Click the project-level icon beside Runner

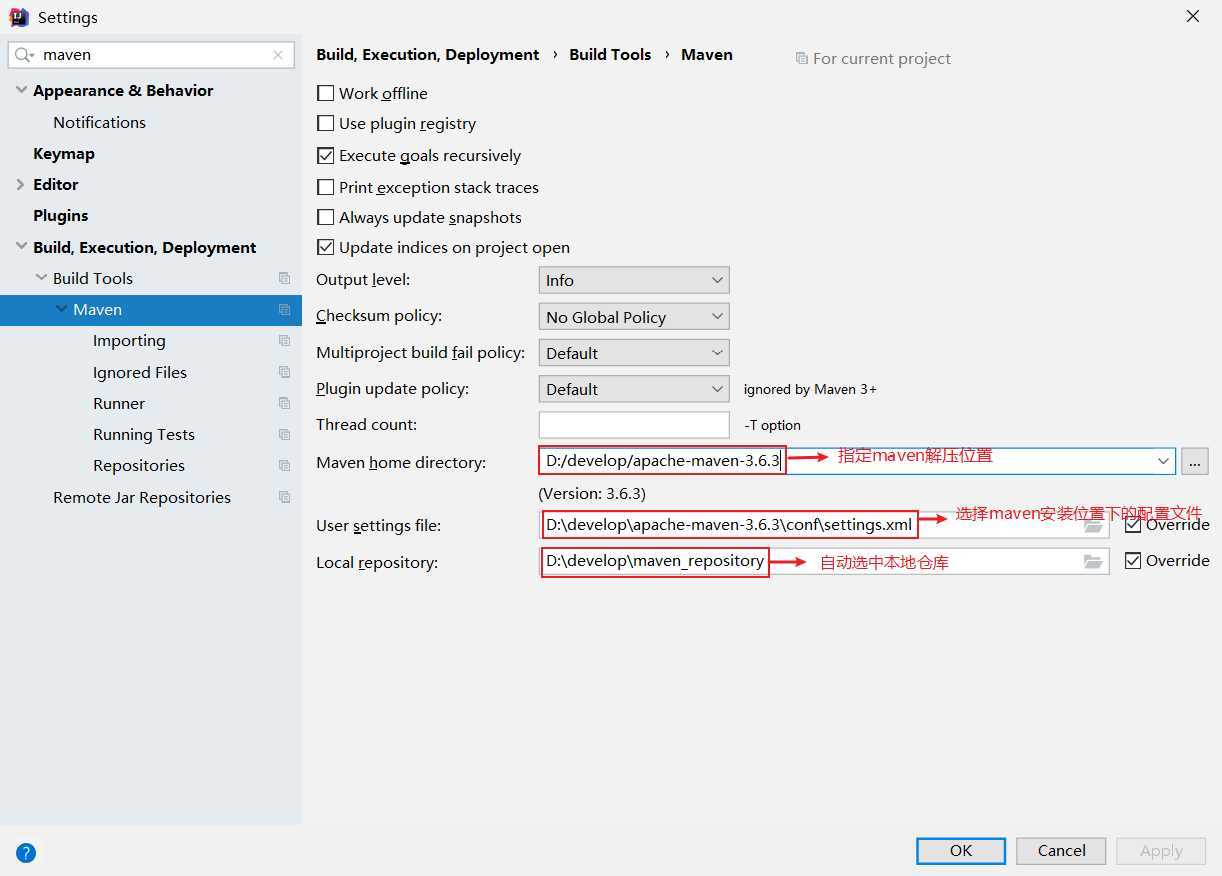coord(284,403)
